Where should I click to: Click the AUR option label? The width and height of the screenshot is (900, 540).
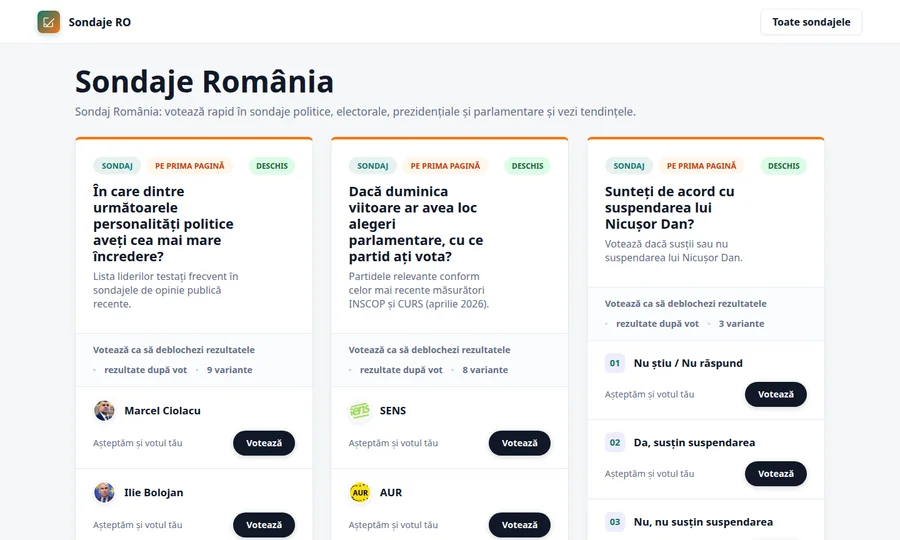click(x=391, y=493)
